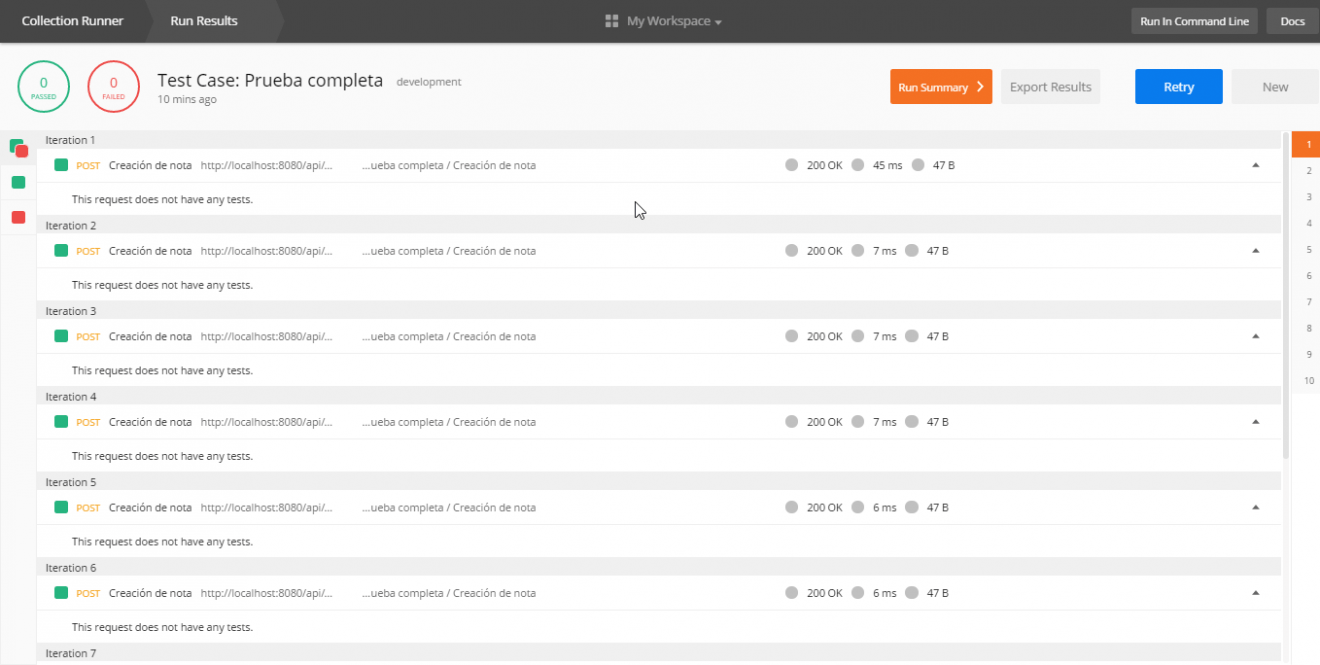
Task: Click the 200 OK status dot in Iteration 2
Action: 792,251
